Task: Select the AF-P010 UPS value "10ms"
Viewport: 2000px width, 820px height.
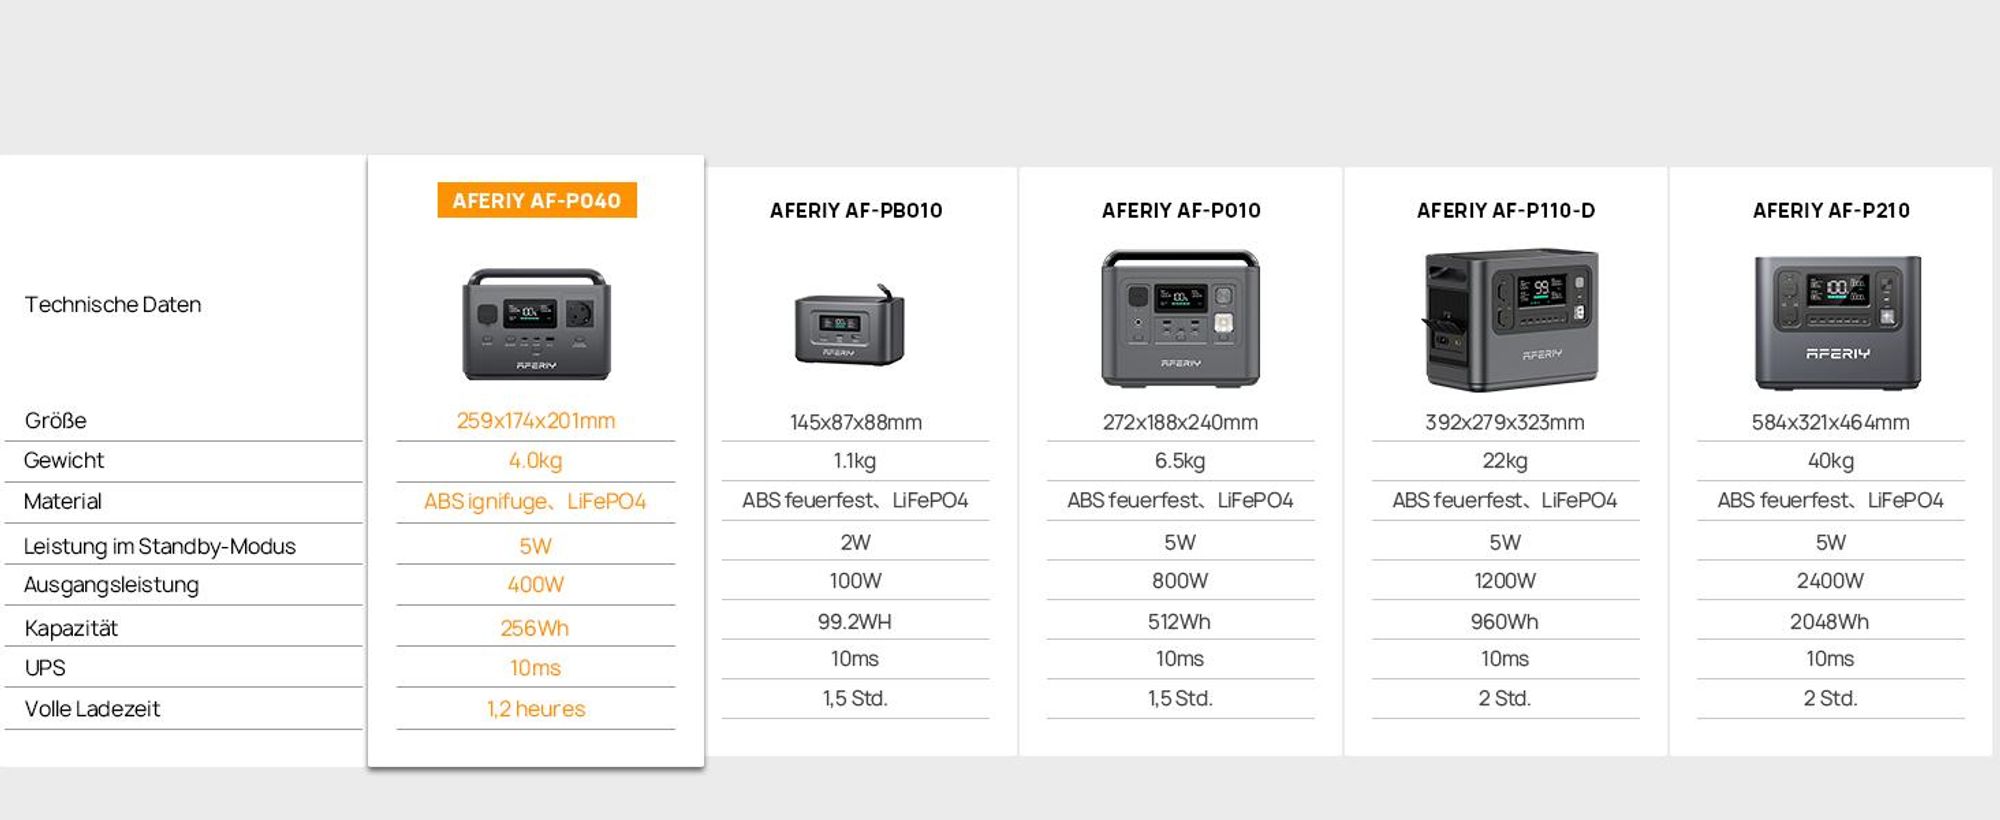Action: [1180, 658]
